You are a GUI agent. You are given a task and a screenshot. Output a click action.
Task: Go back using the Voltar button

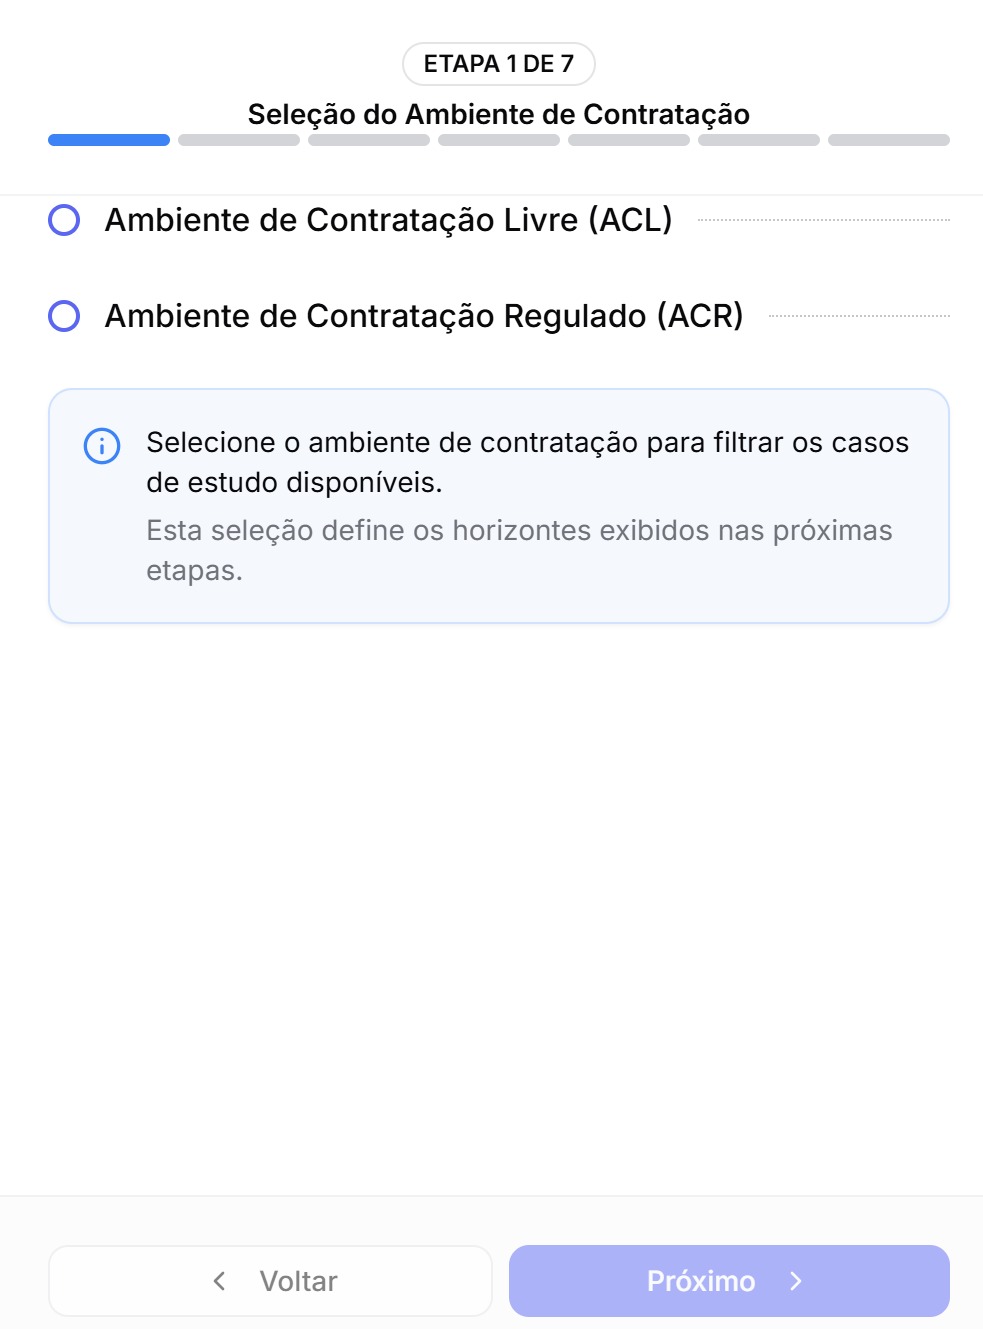[270, 1281]
